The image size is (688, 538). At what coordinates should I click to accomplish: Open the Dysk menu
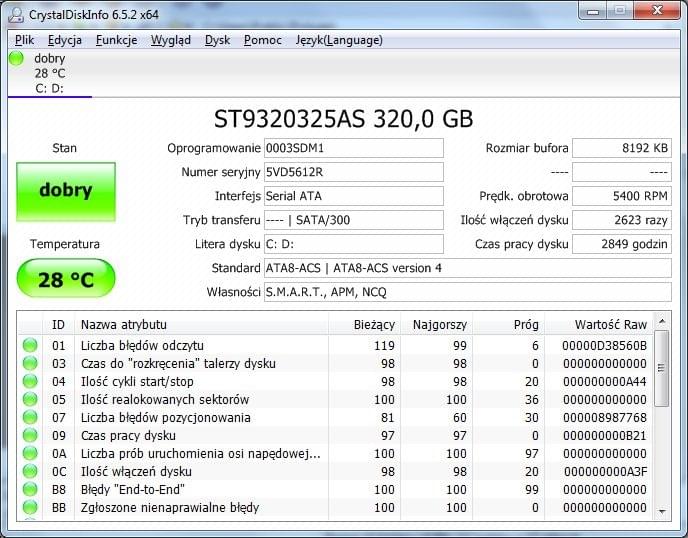[217, 40]
